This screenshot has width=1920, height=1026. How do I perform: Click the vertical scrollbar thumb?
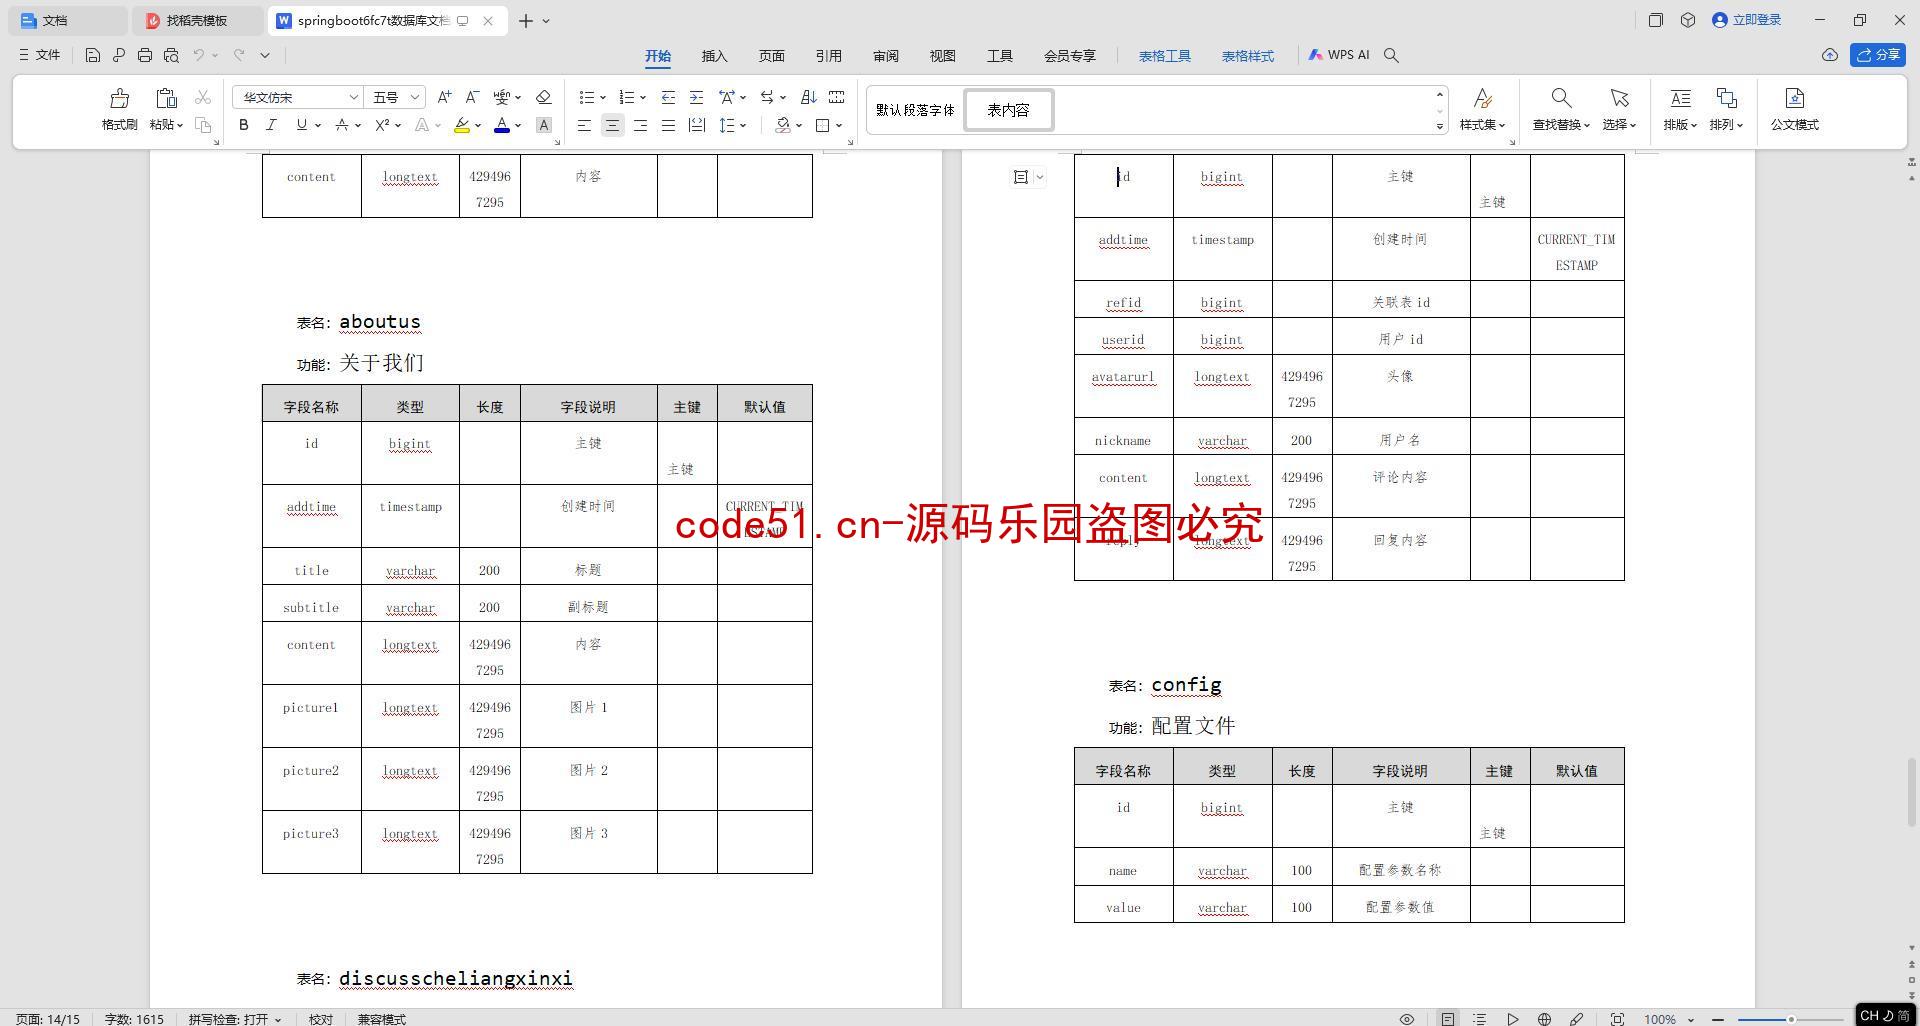tap(1912, 793)
